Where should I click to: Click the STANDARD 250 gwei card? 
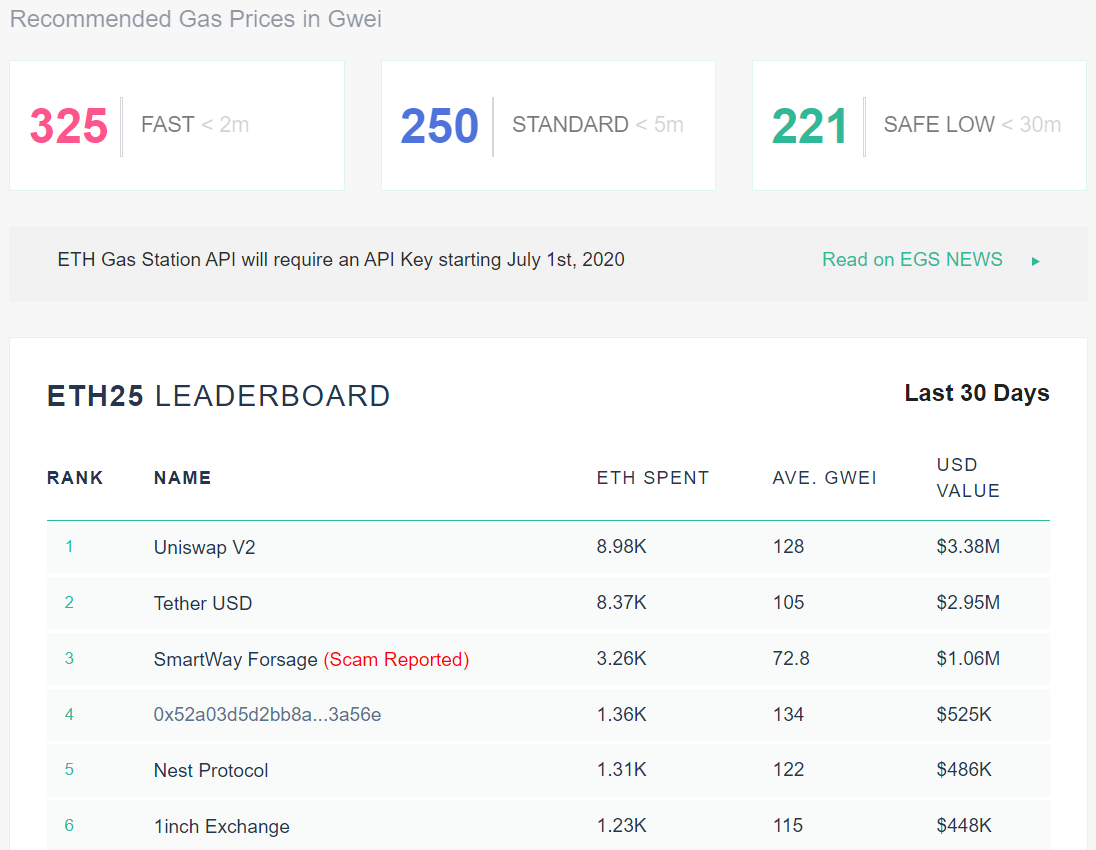pyautogui.click(x=548, y=126)
